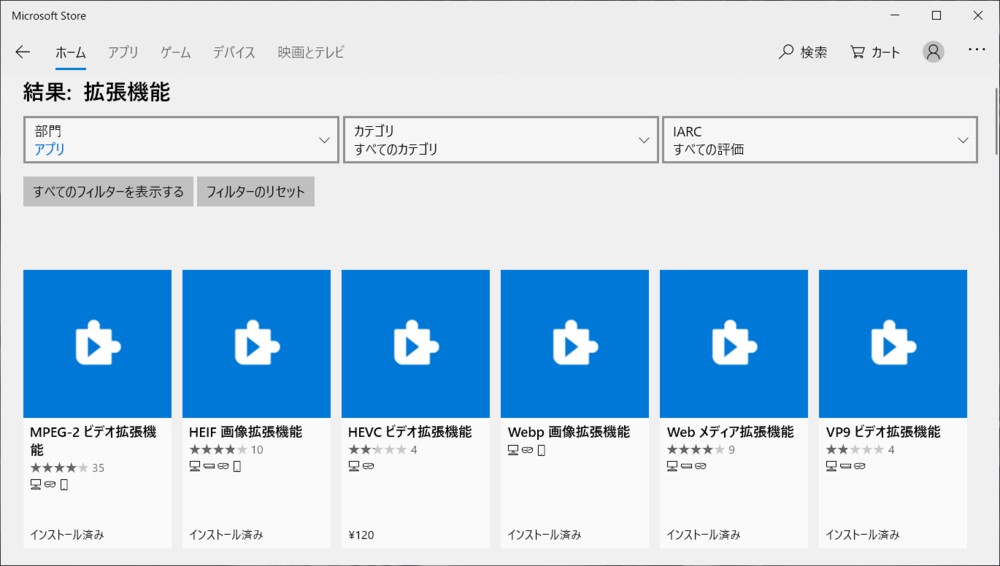Expand the カテゴリ filter dropdown

coord(501,140)
